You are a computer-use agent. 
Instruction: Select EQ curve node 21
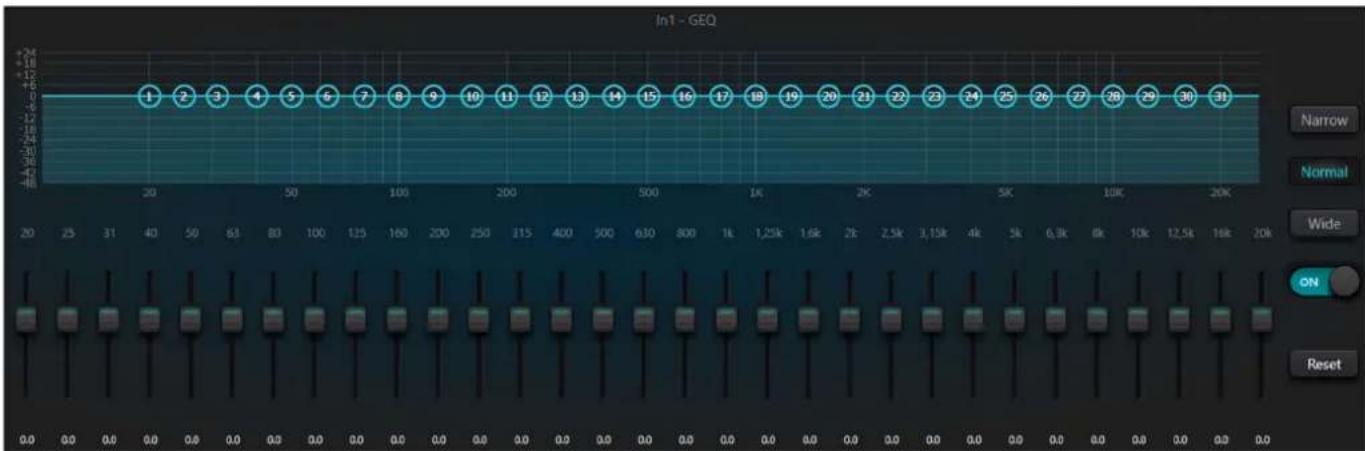click(863, 97)
